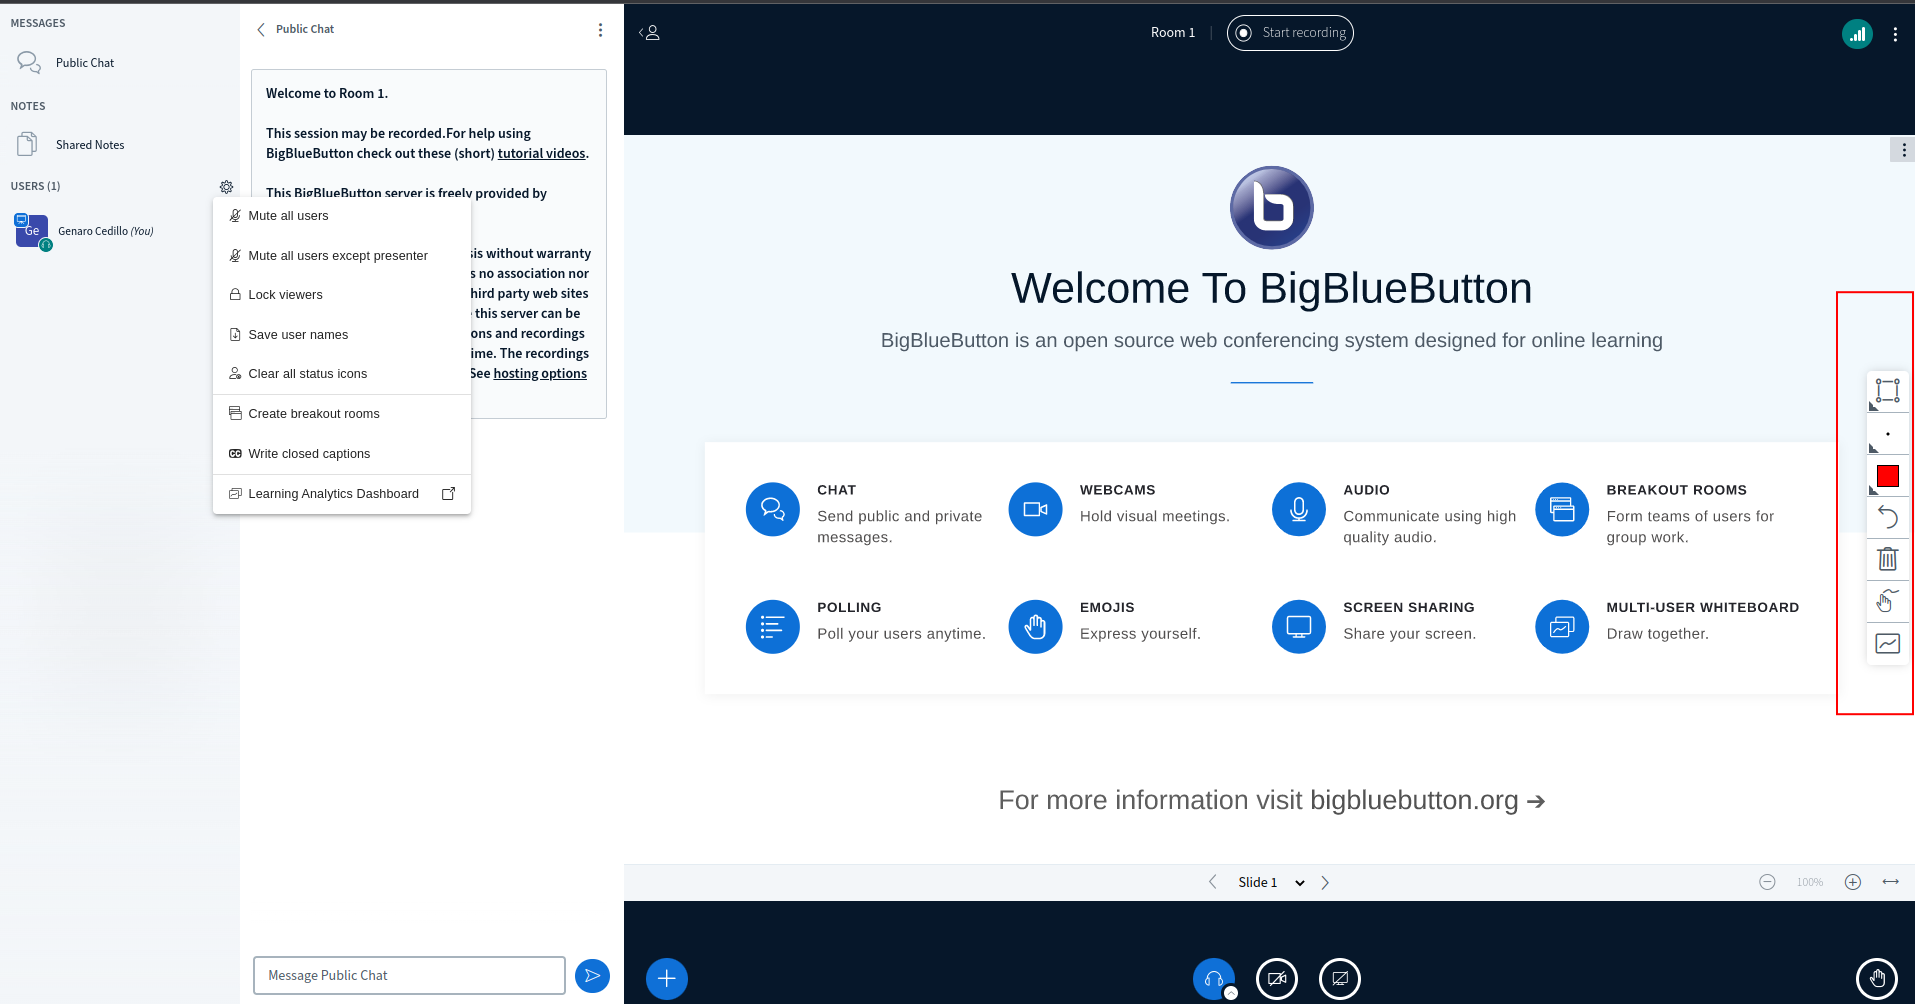Select Lock viewers option
This screenshot has width=1915, height=1004.
click(342, 295)
